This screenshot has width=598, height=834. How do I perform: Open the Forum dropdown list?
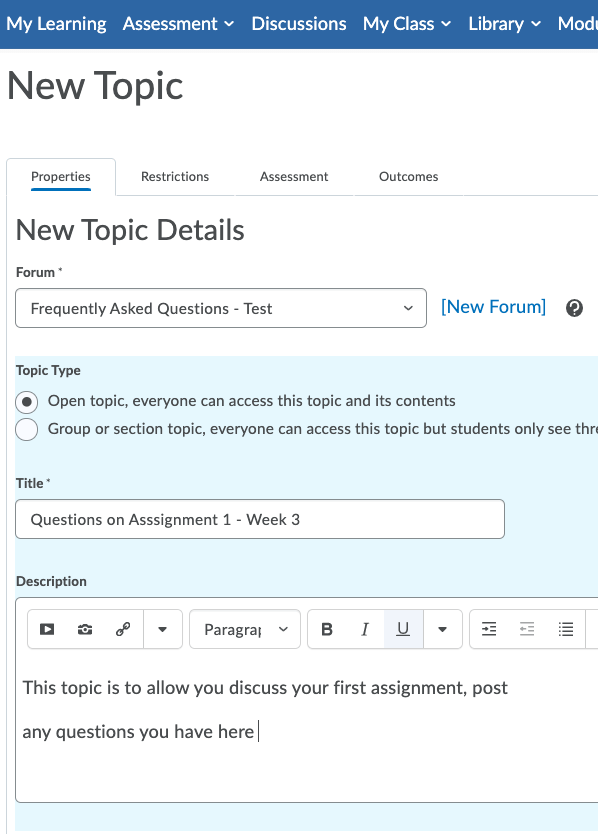tap(220, 308)
